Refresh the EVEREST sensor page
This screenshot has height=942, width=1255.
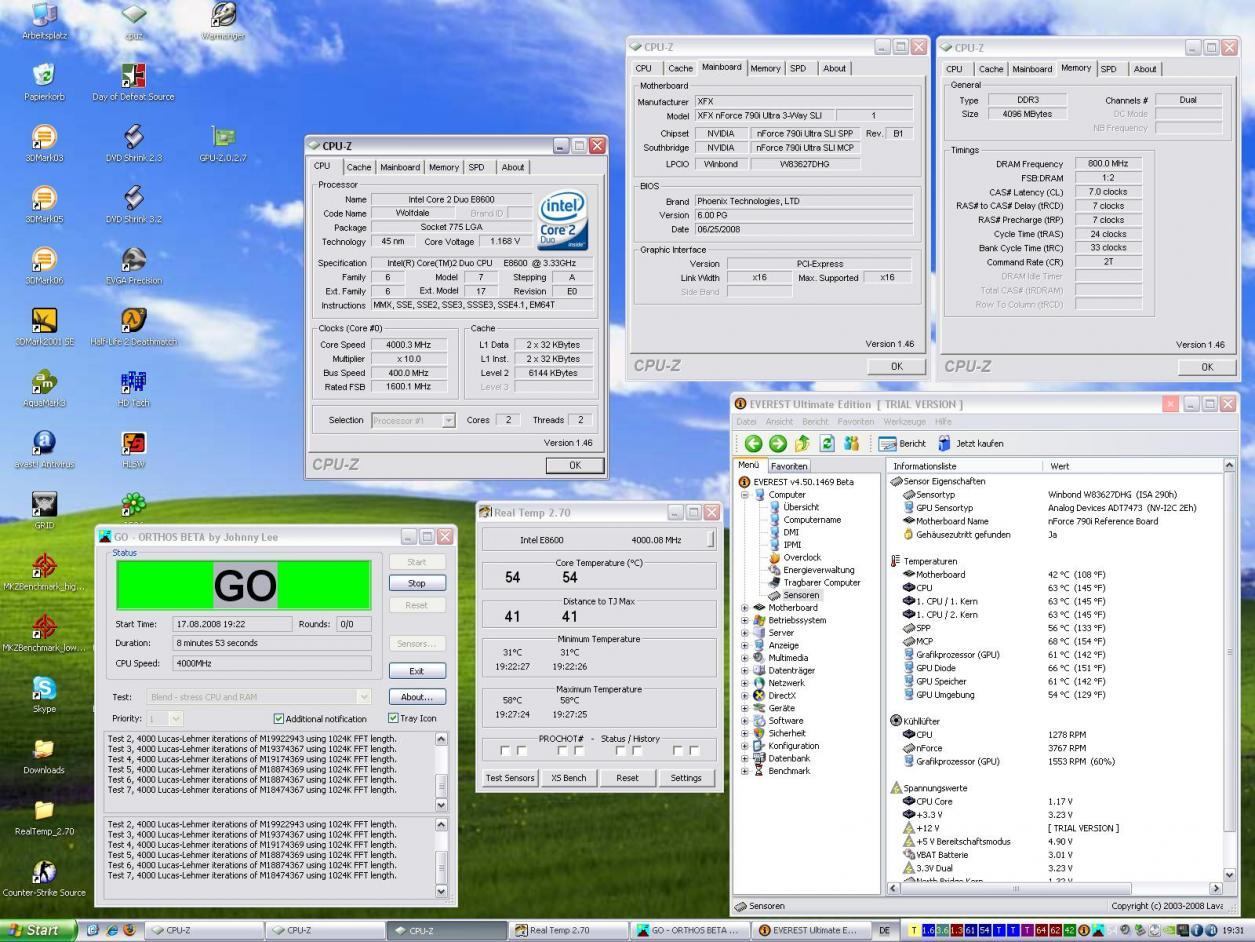click(827, 443)
